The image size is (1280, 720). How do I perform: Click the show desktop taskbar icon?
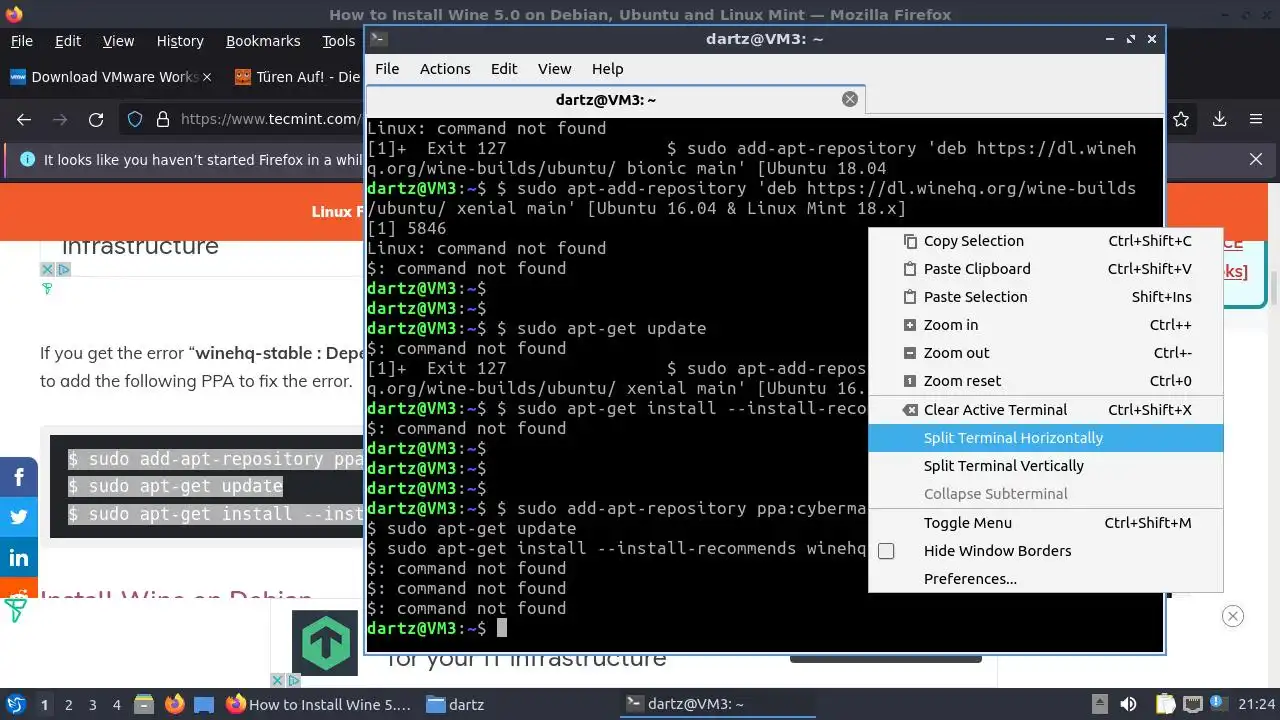click(204, 704)
